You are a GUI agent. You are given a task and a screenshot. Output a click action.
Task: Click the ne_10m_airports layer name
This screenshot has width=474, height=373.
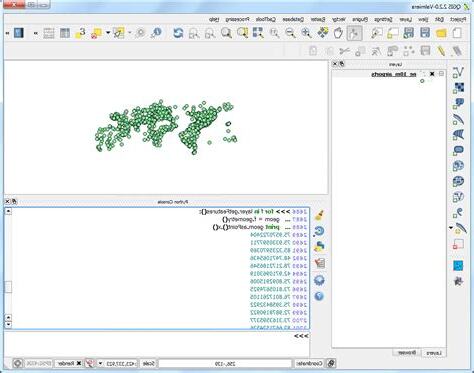coord(394,74)
